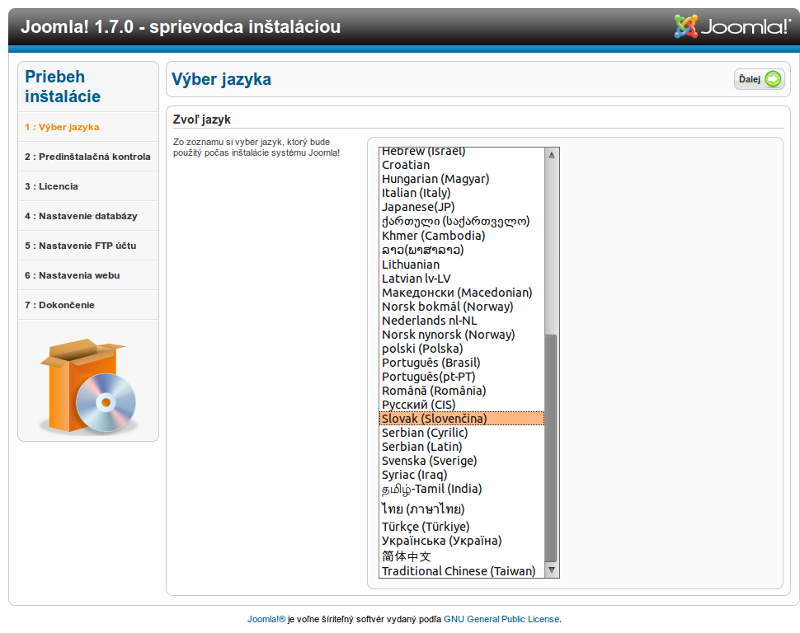Choose the Simplified Chinese 简体中文 entry
The height and width of the screenshot is (633, 800).
462,556
